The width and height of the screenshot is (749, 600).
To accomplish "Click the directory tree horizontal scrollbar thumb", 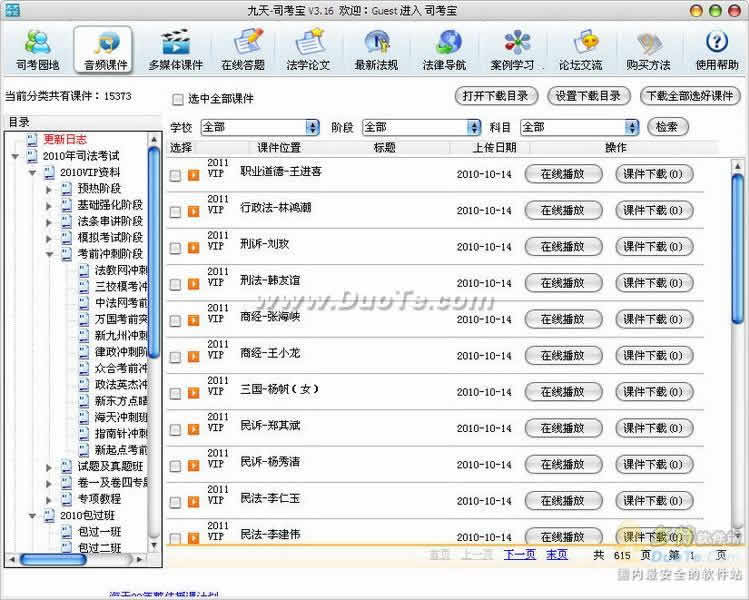I will point(53,559).
